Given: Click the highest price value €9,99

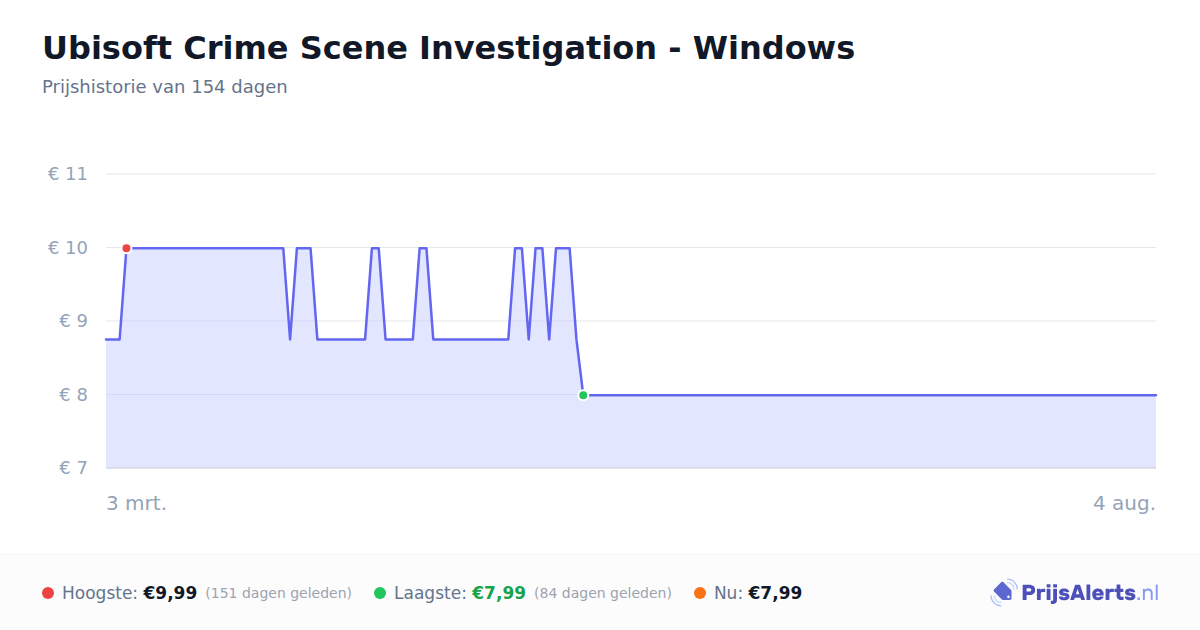Looking at the screenshot, I should [170, 593].
